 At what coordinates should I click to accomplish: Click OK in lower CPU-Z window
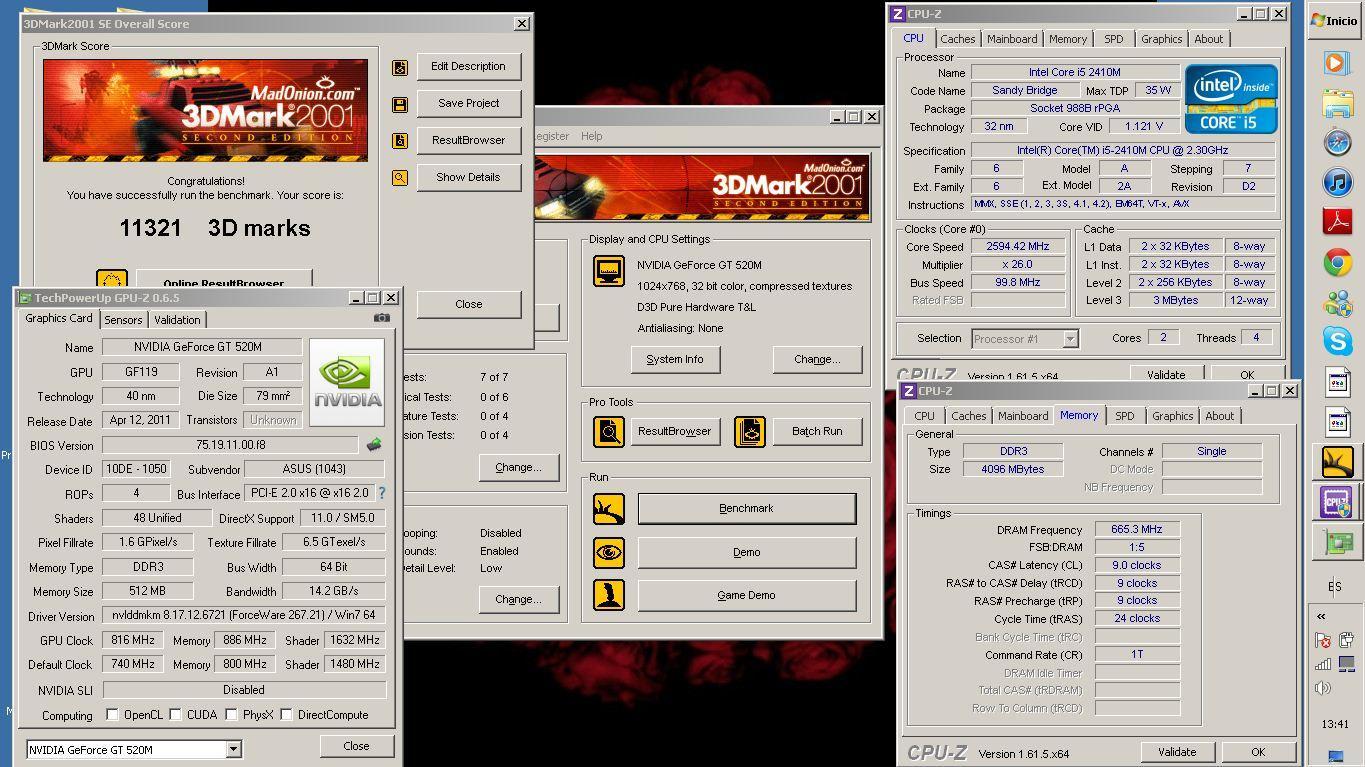coord(1257,752)
